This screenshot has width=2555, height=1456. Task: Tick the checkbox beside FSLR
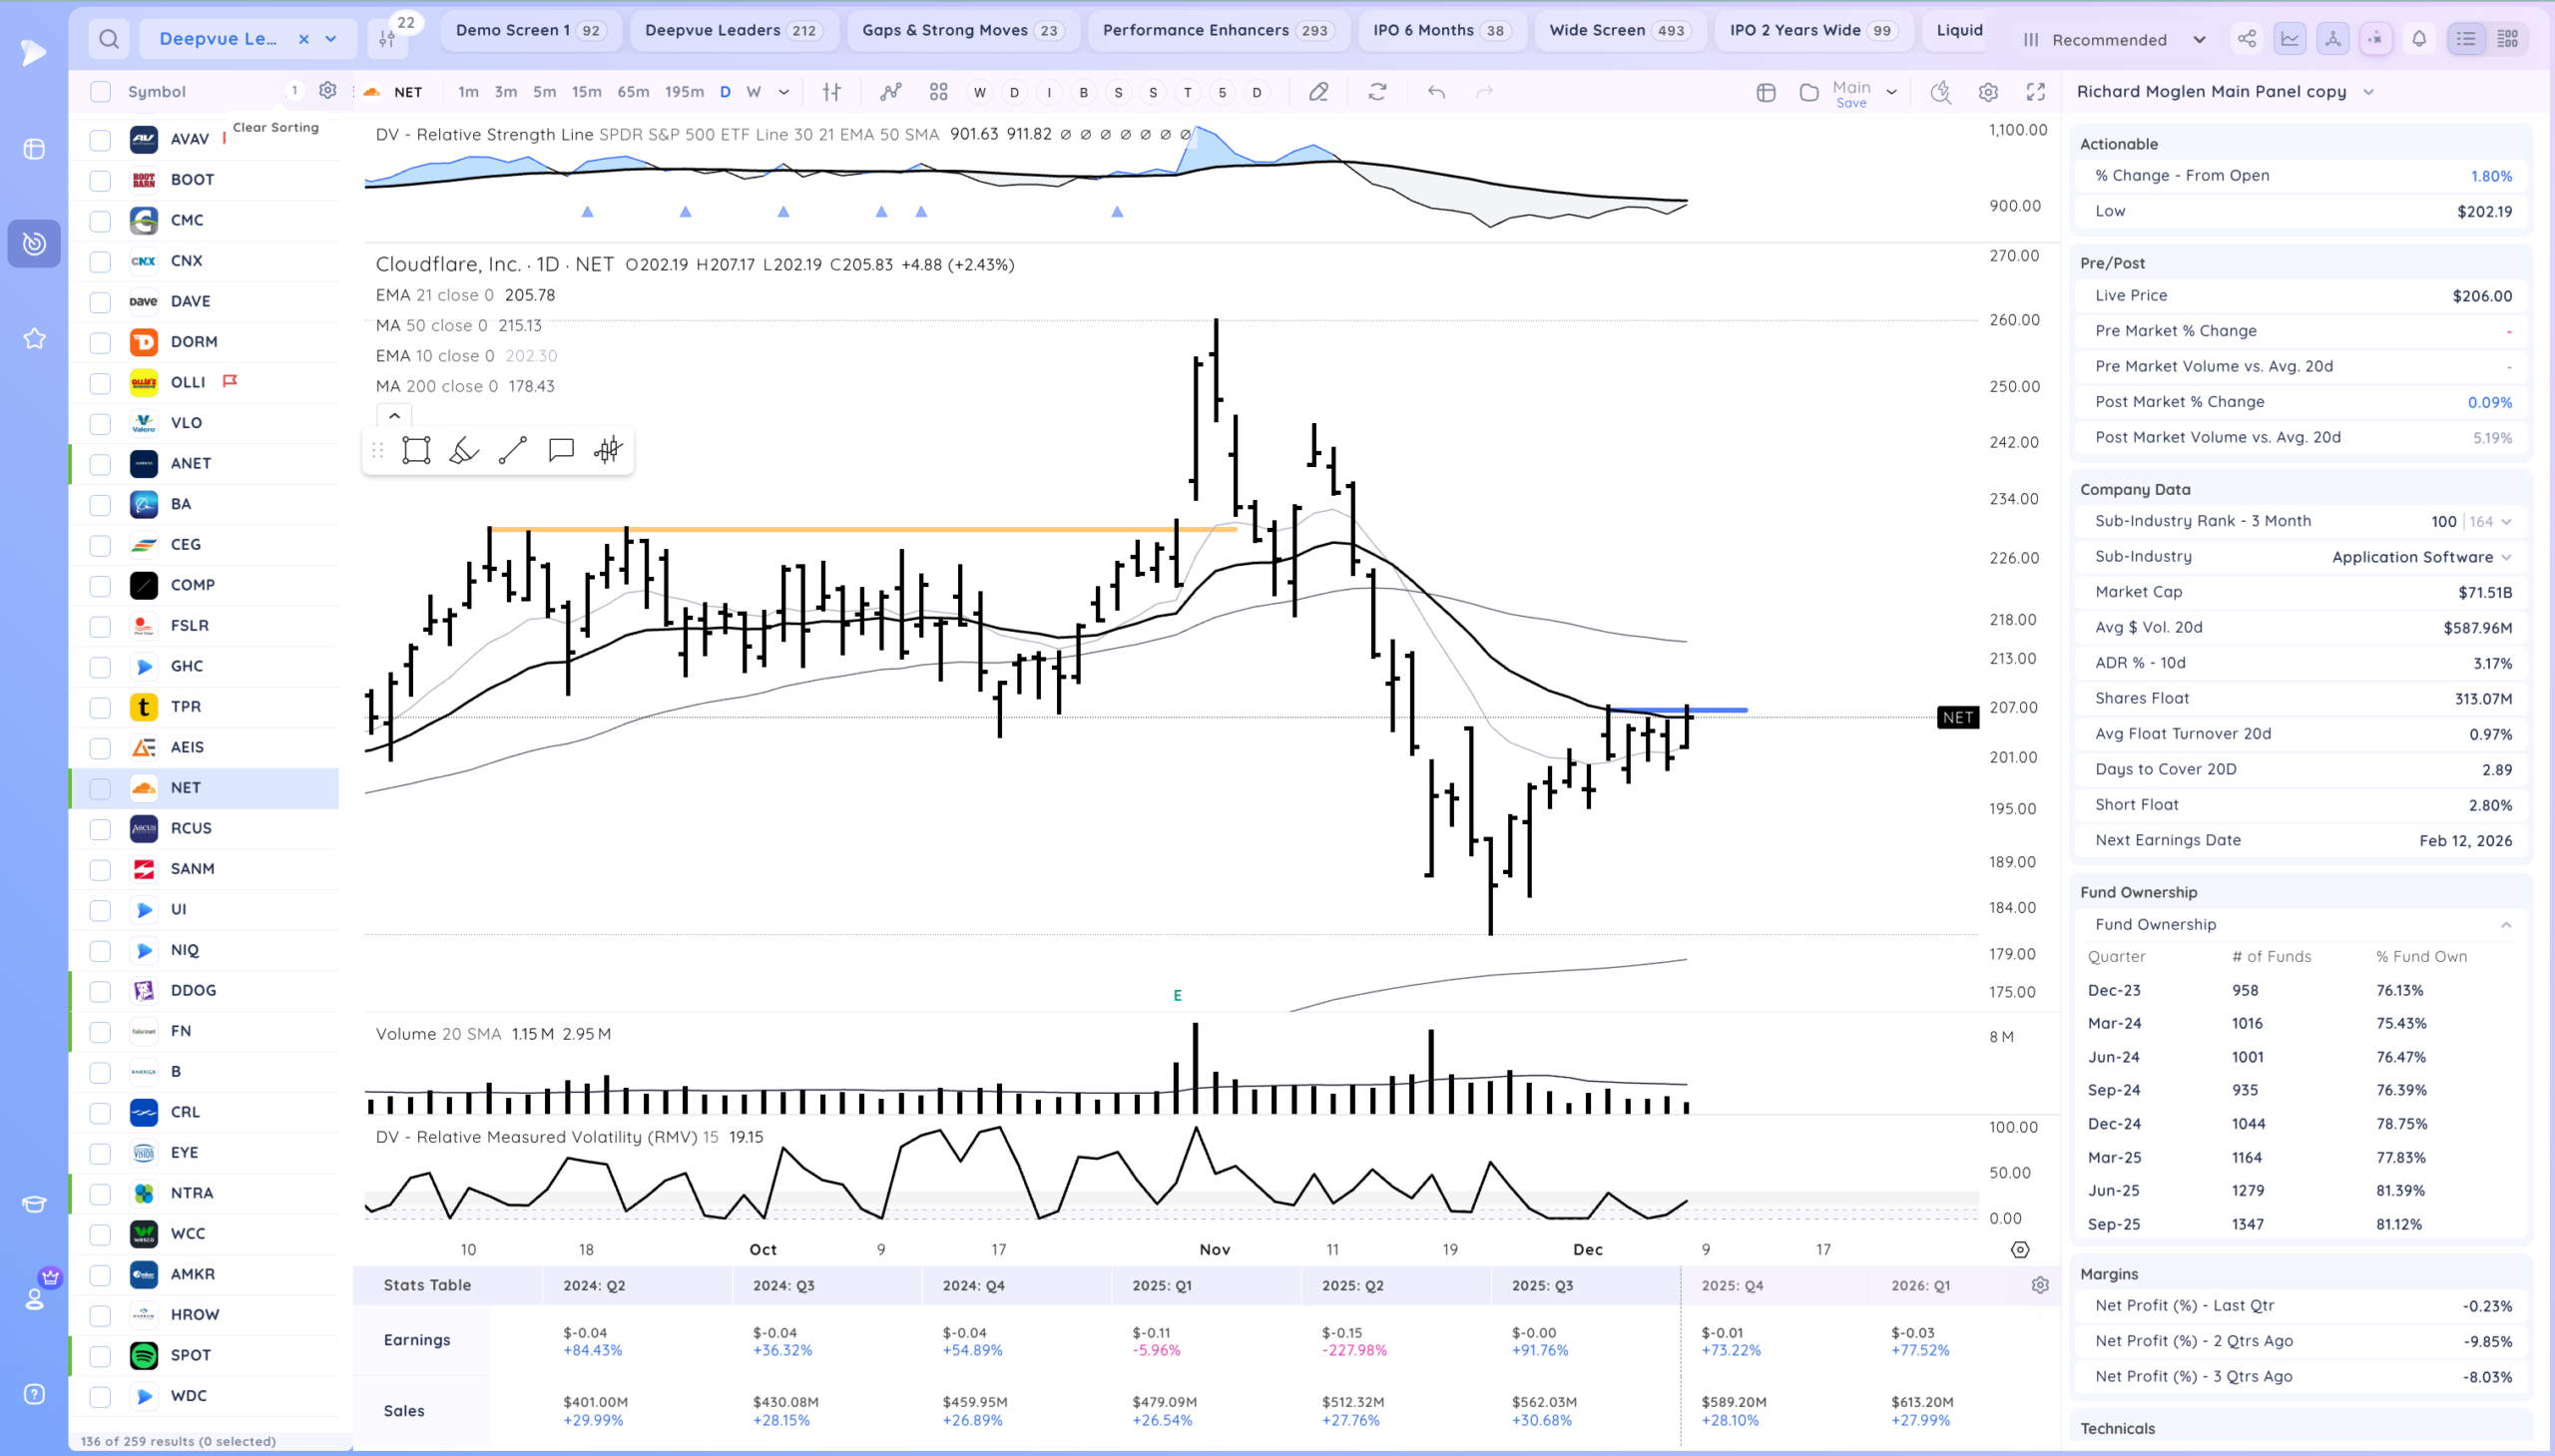100,626
